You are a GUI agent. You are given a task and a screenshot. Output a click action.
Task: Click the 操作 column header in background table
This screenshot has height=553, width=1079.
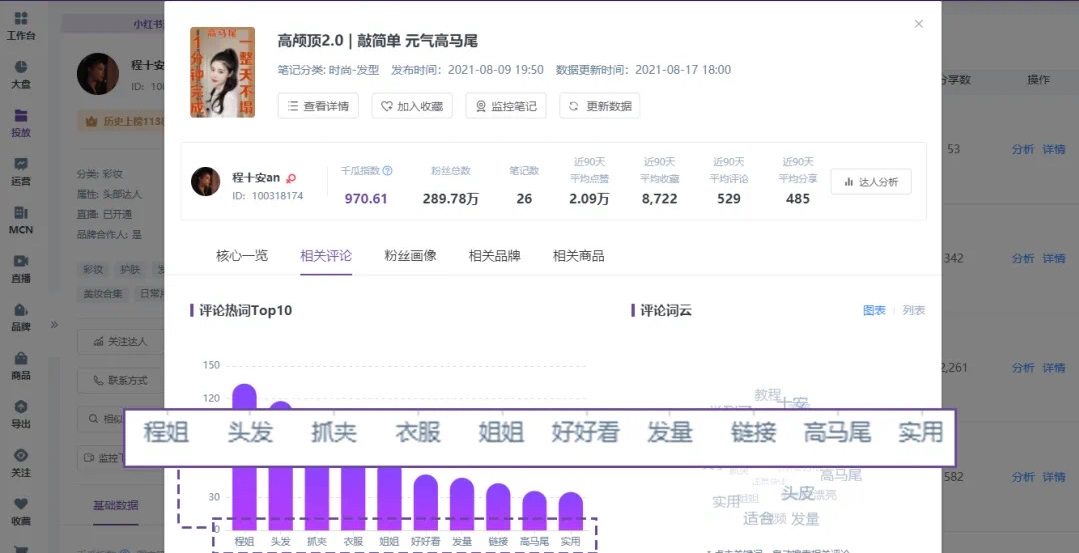(1038, 80)
